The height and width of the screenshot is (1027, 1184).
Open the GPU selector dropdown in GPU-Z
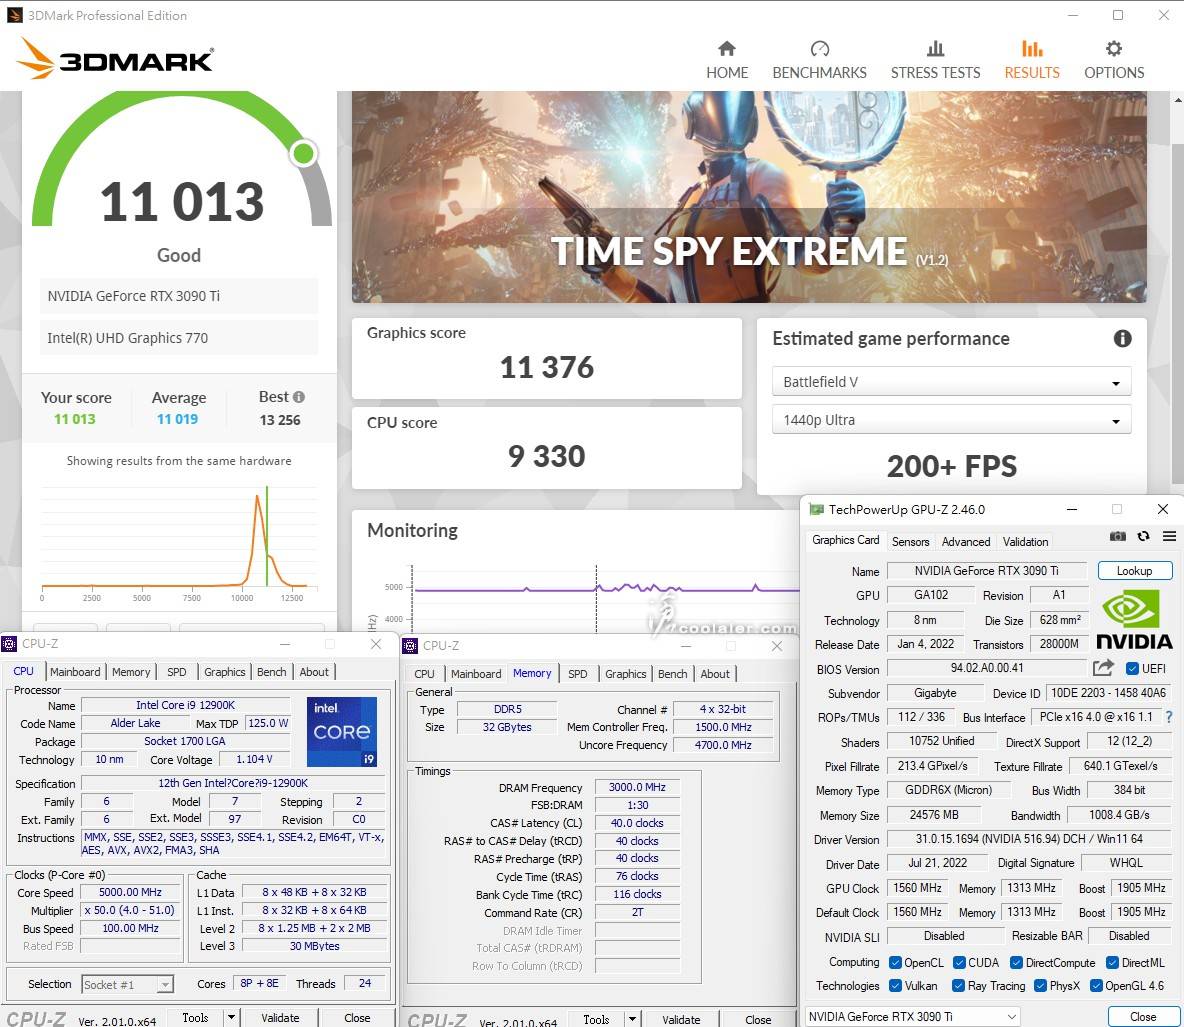(912, 1016)
